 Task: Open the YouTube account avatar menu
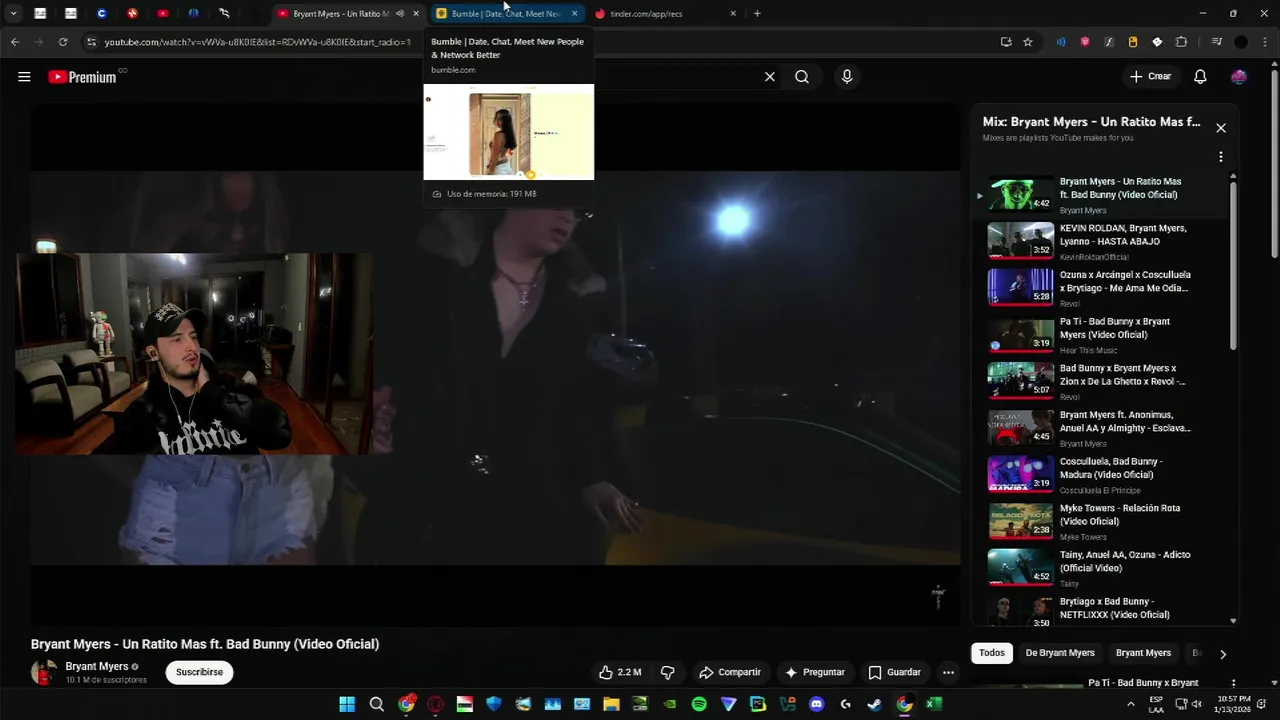tap(1239, 77)
